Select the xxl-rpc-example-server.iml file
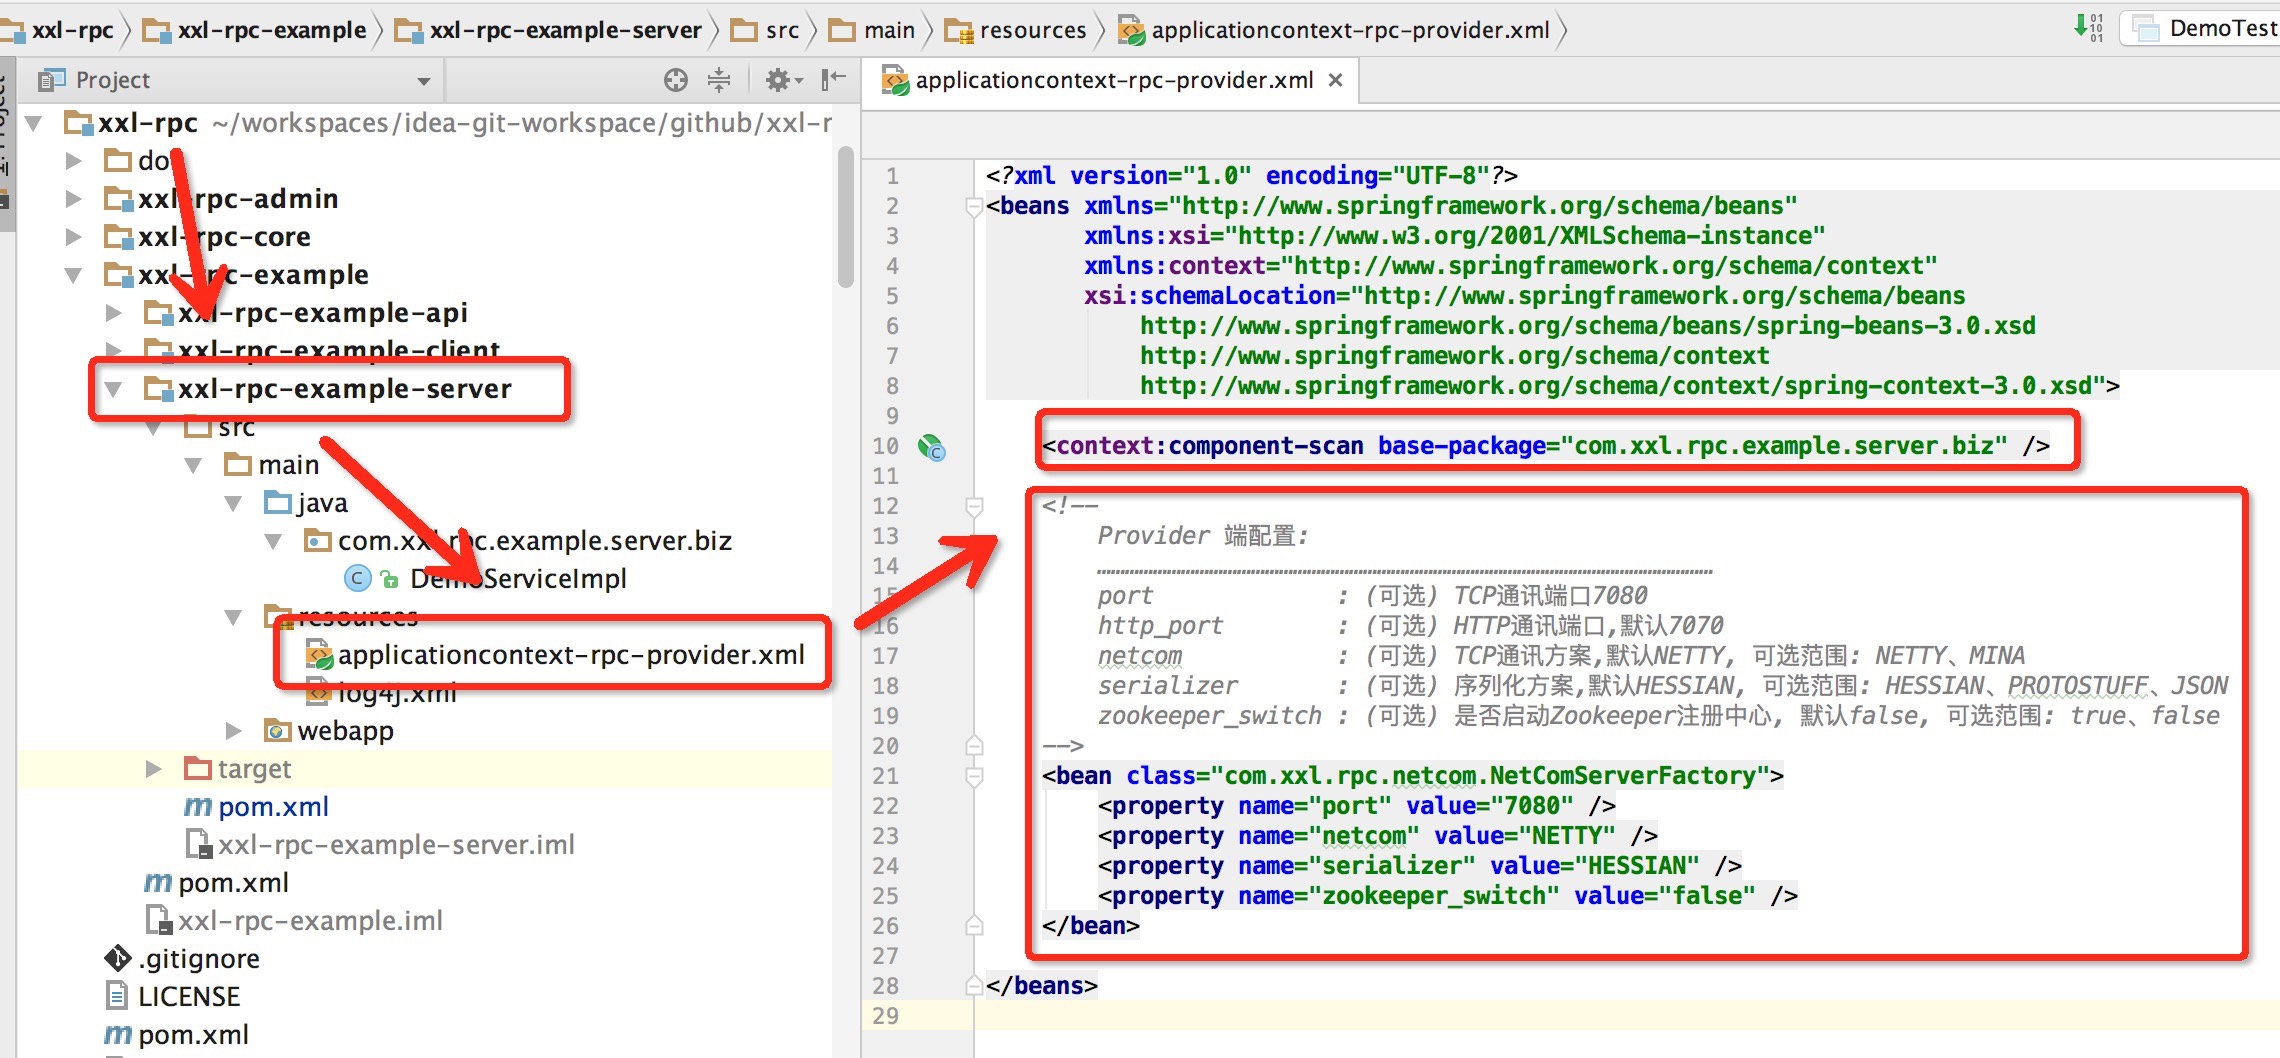Screen dimensions: 2280x1058 click(x=396, y=845)
